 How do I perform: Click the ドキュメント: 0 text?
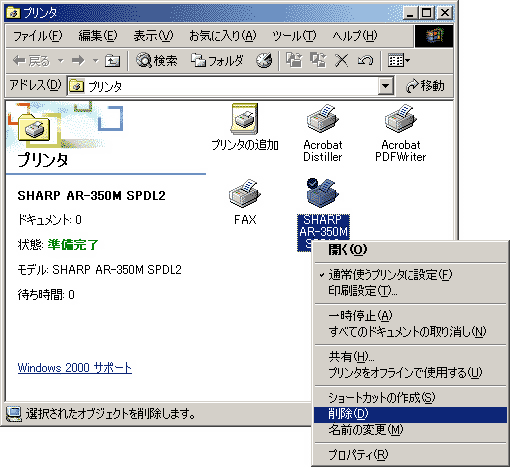[49, 220]
